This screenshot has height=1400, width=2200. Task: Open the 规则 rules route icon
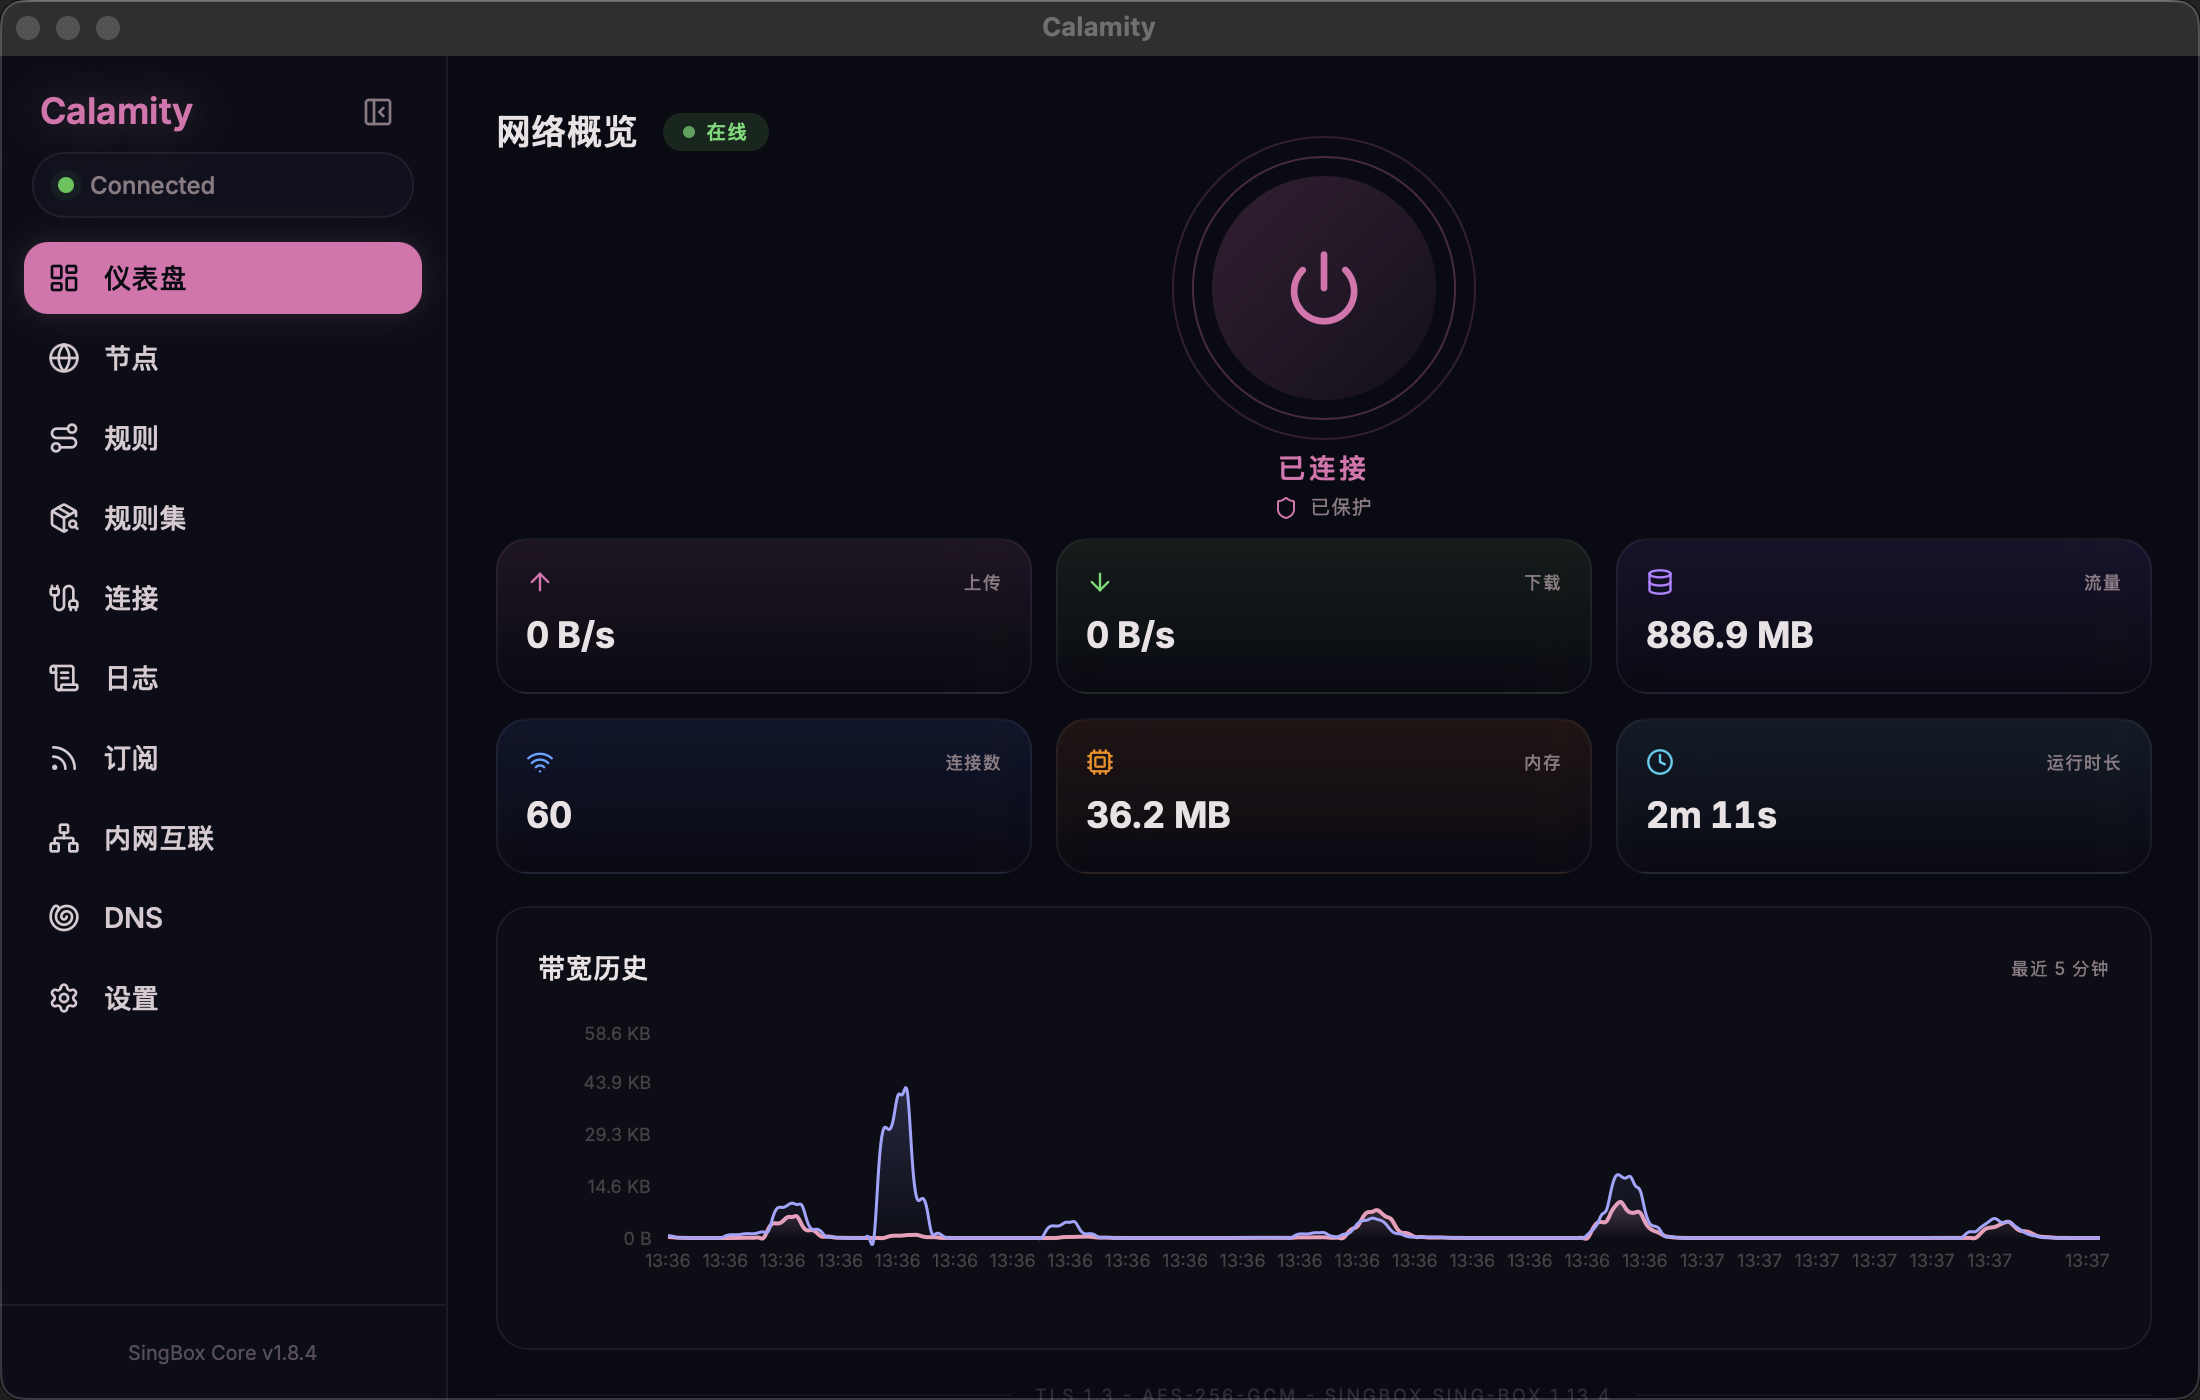tap(64, 438)
